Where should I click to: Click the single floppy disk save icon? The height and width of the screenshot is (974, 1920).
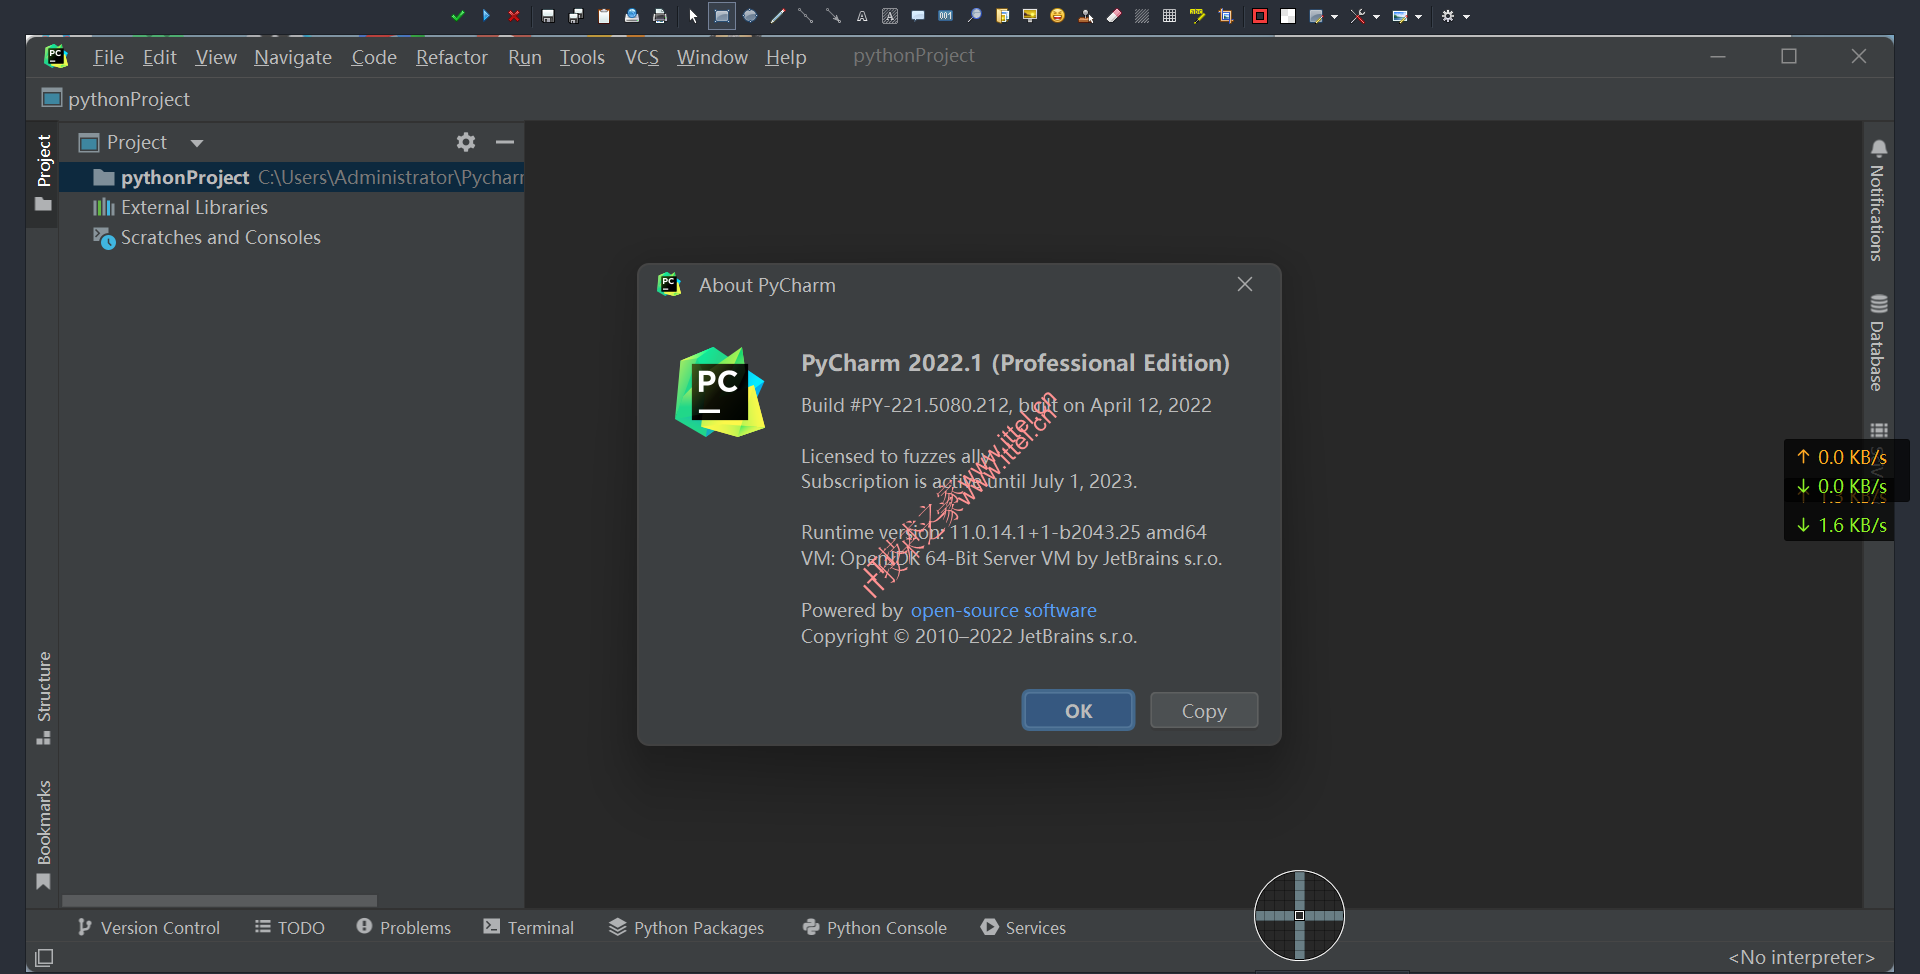pos(548,16)
